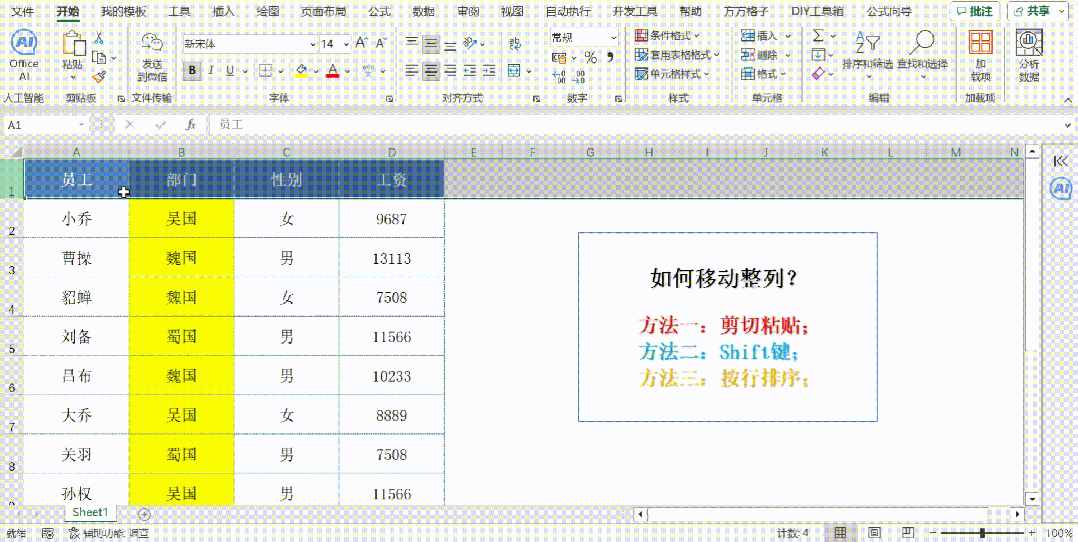Switch to the 页面布局 tab

323,12
